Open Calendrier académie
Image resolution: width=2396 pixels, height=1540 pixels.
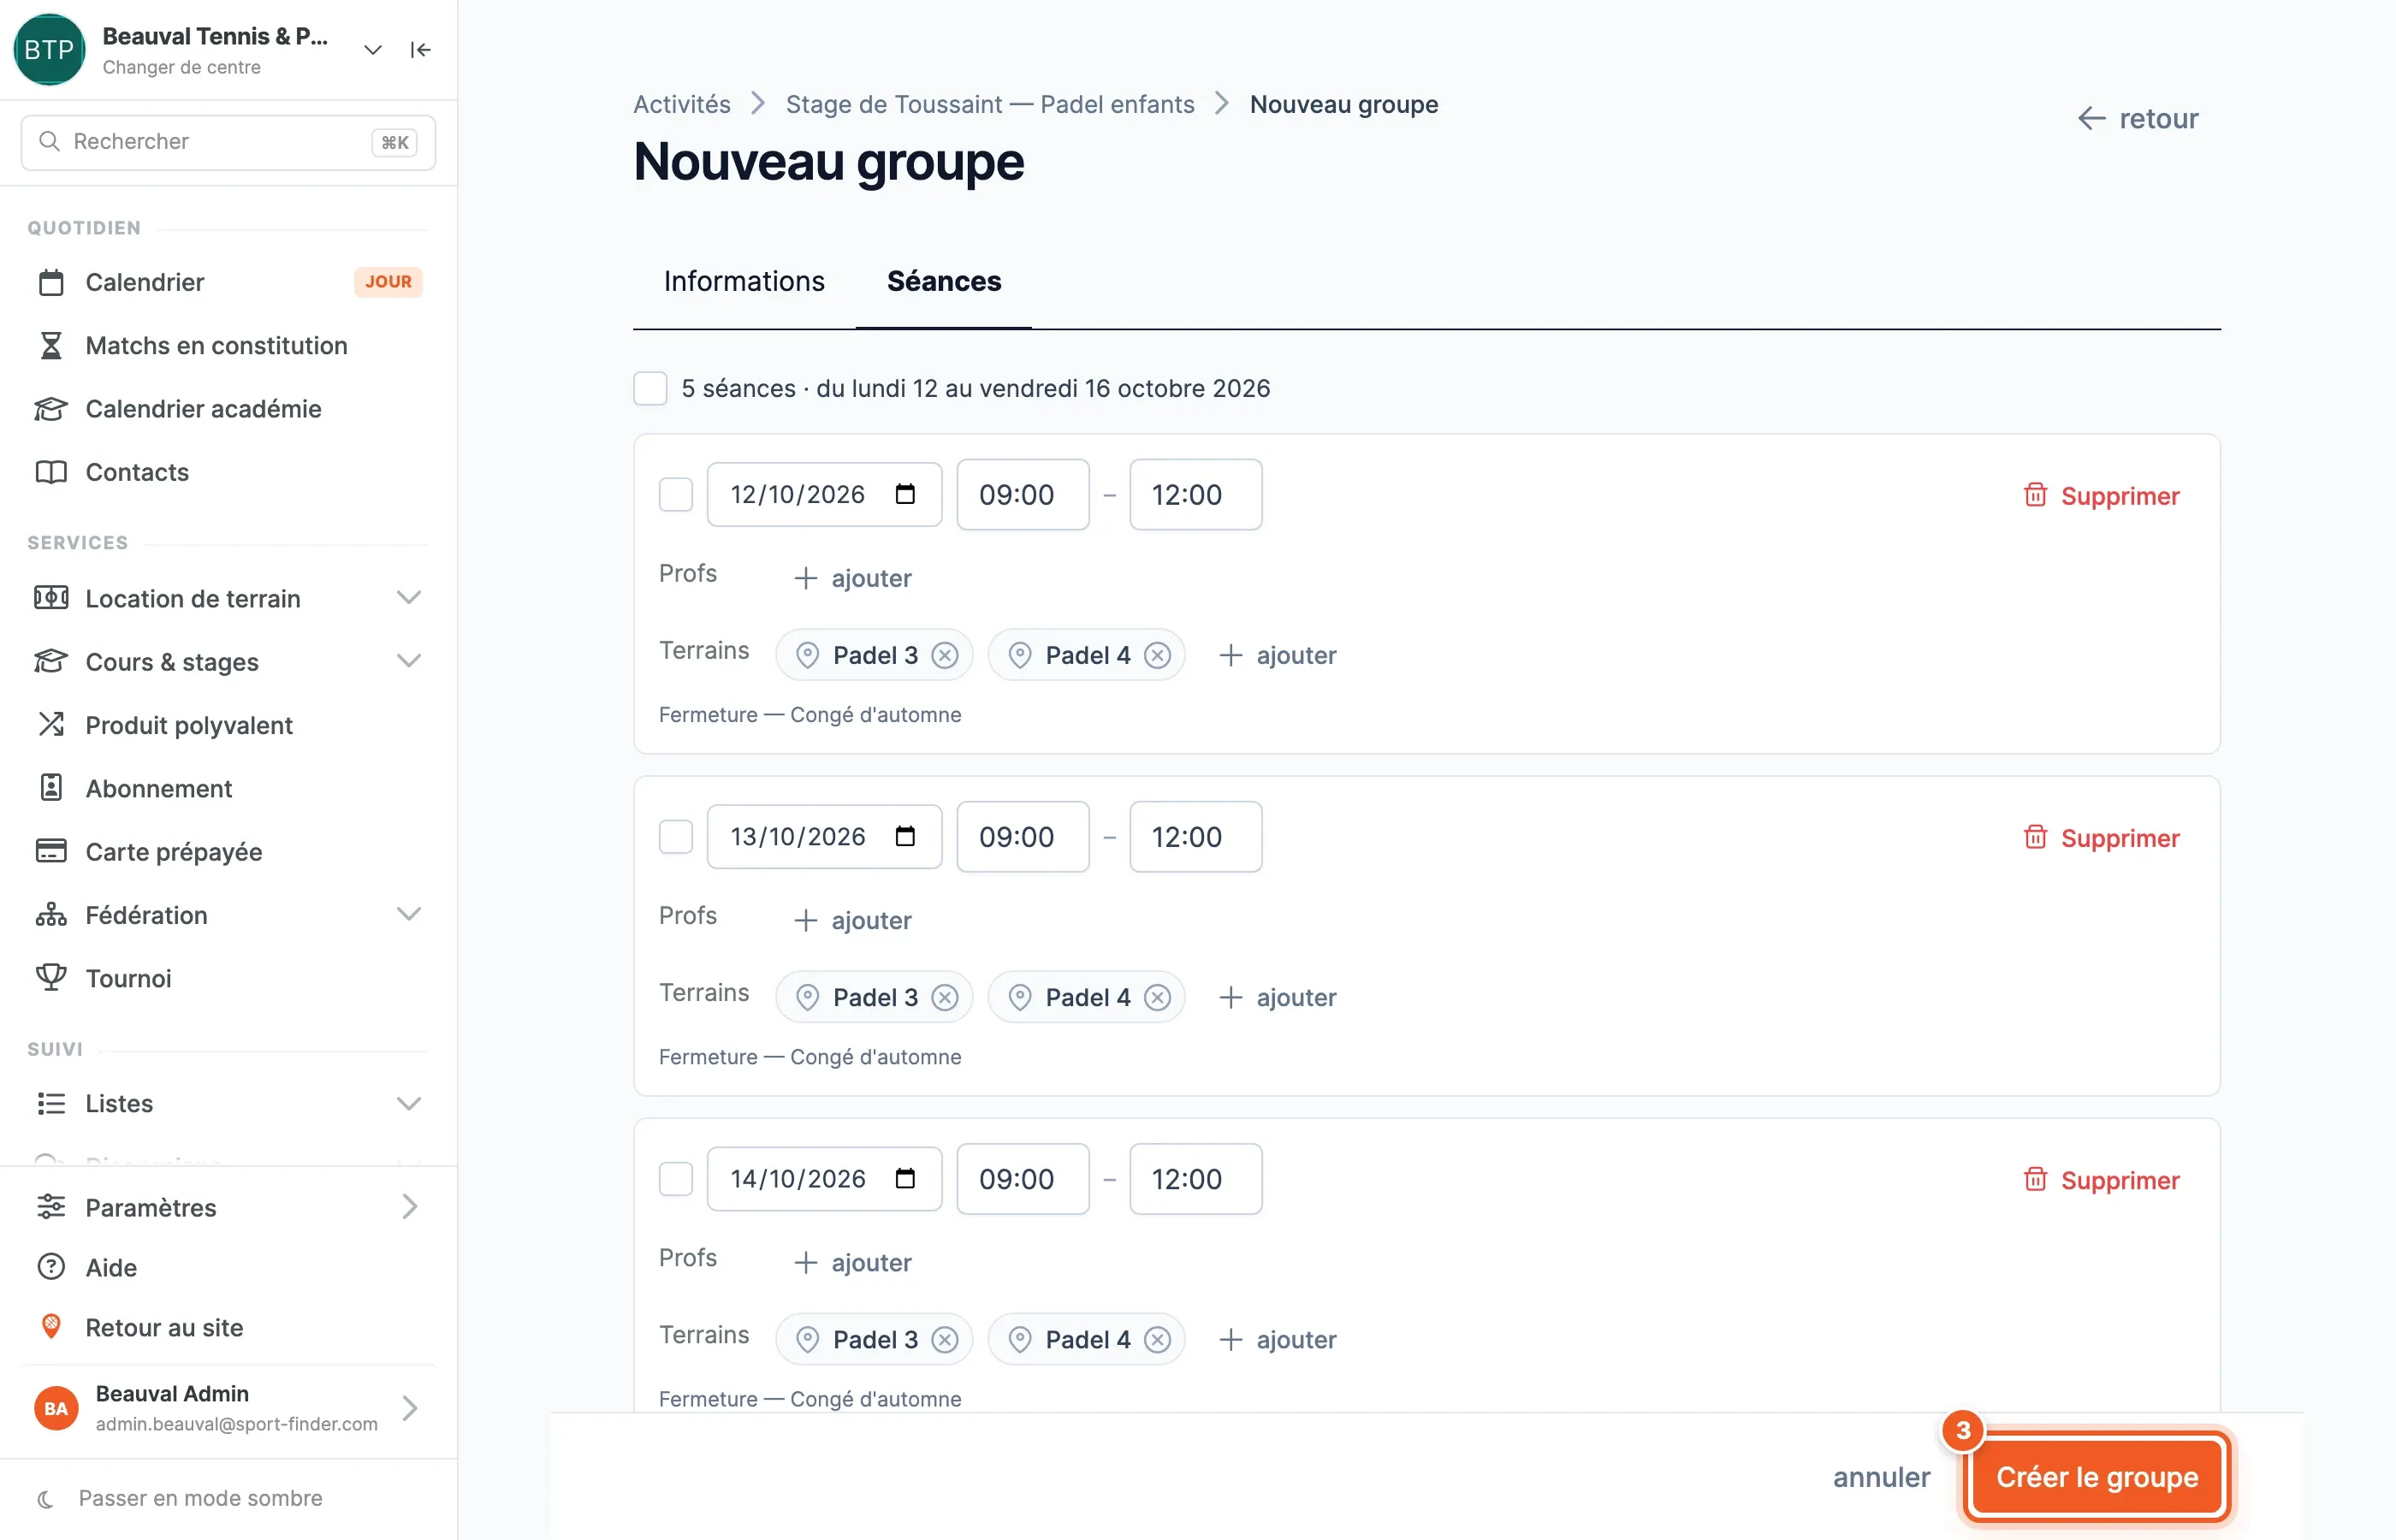coord(228,408)
